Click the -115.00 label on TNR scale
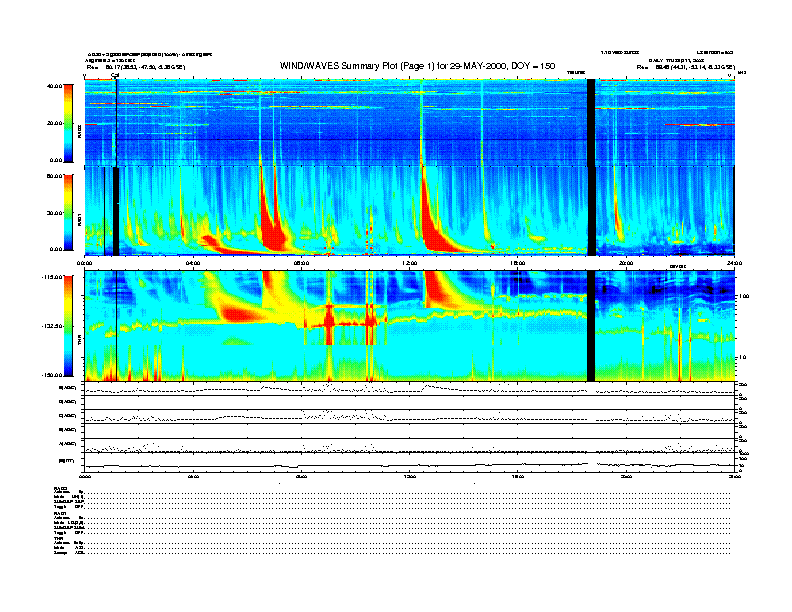Screen dimensions: 792x612 pyautogui.click(x=53, y=277)
